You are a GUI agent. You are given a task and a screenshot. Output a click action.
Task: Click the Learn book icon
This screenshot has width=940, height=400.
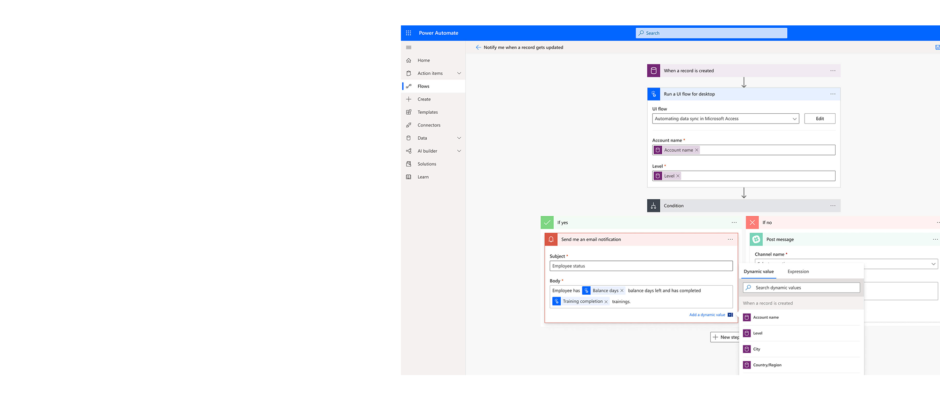409,177
